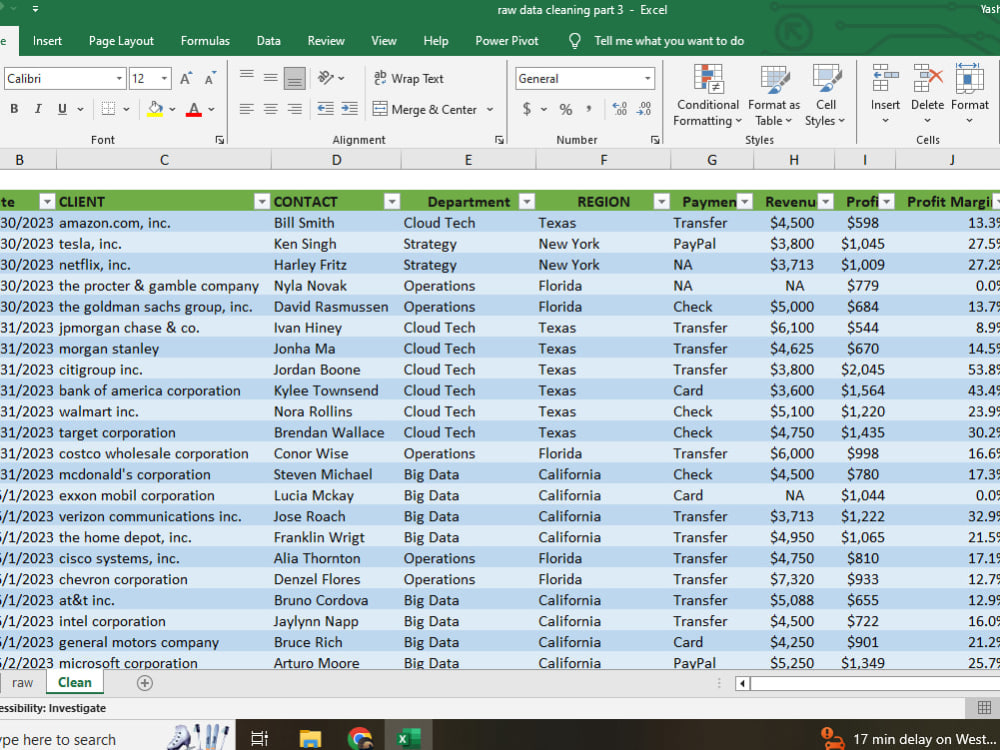1000x750 pixels.
Task: Apply middle align to cells
Action: click(270, 78)
